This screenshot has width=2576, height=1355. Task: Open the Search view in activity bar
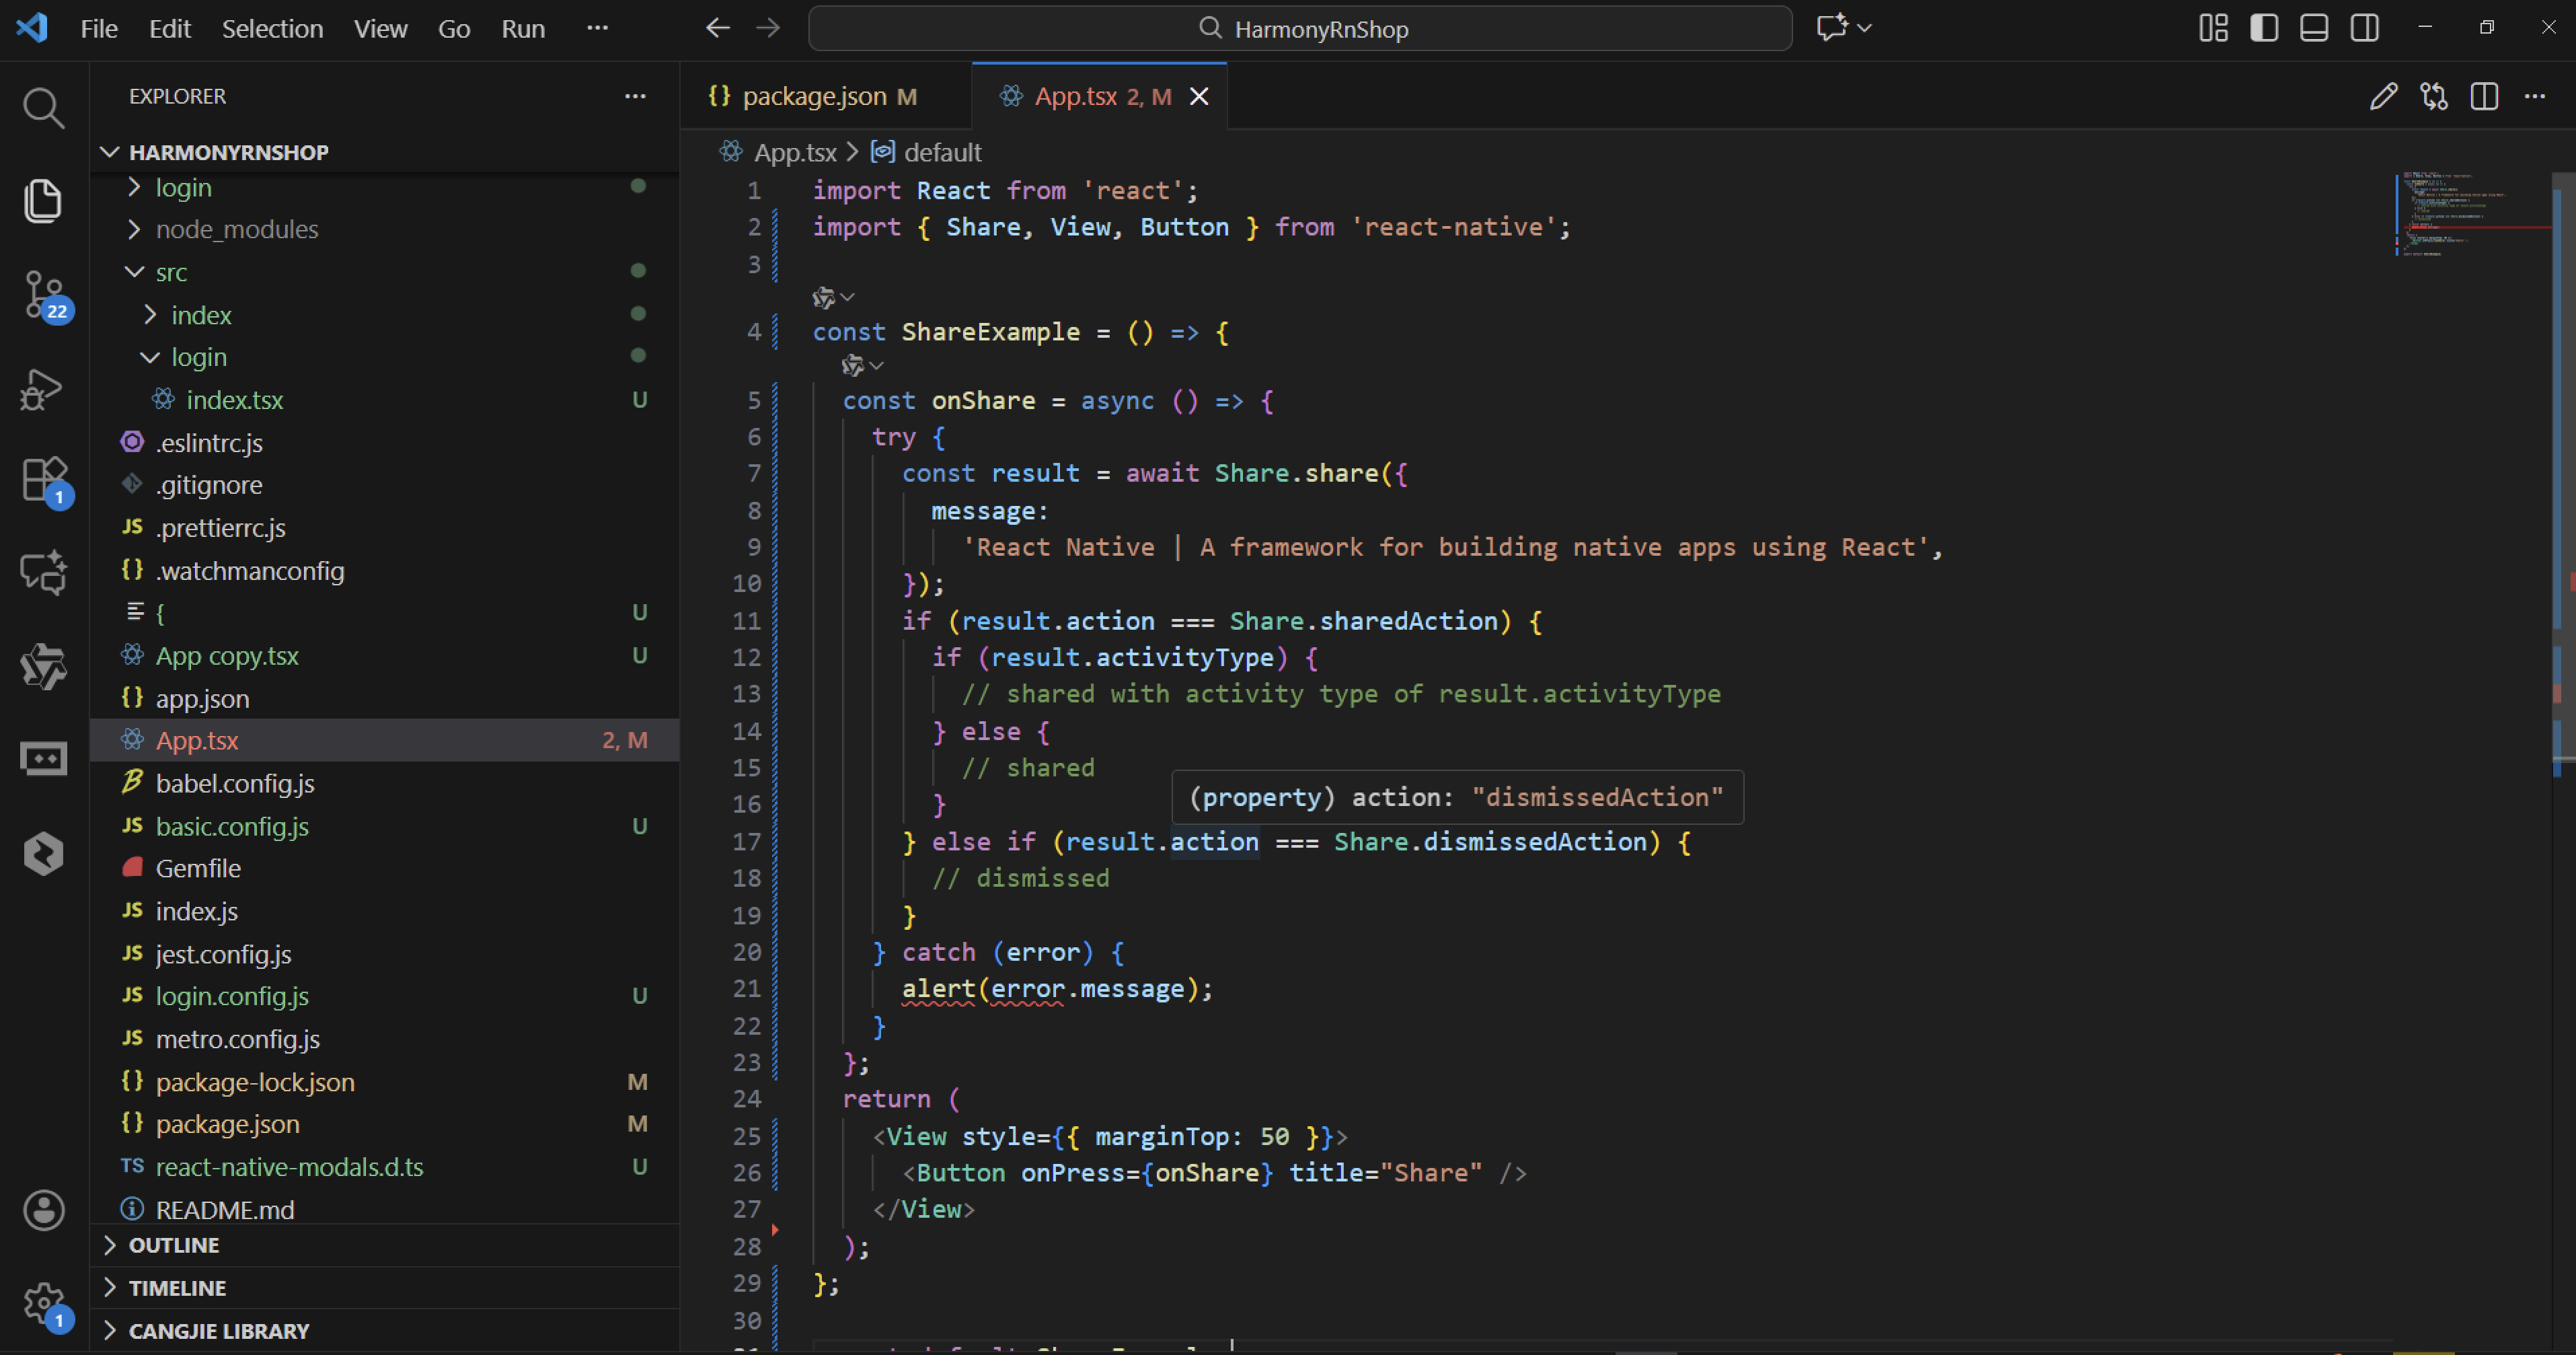pos(43,107)
